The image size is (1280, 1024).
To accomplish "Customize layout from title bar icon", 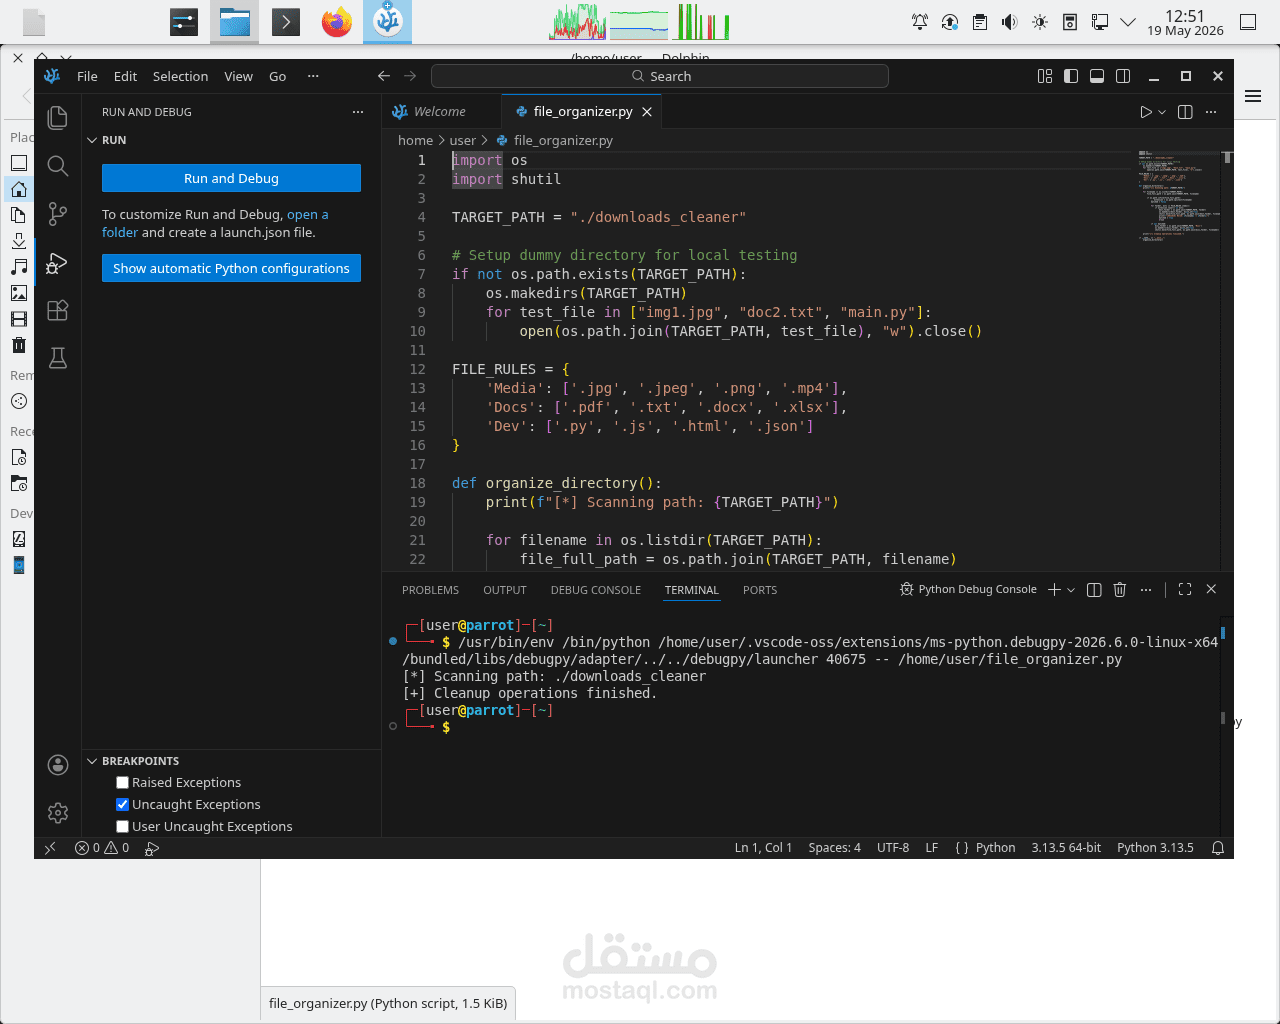I will click(x=1045, y=76).
